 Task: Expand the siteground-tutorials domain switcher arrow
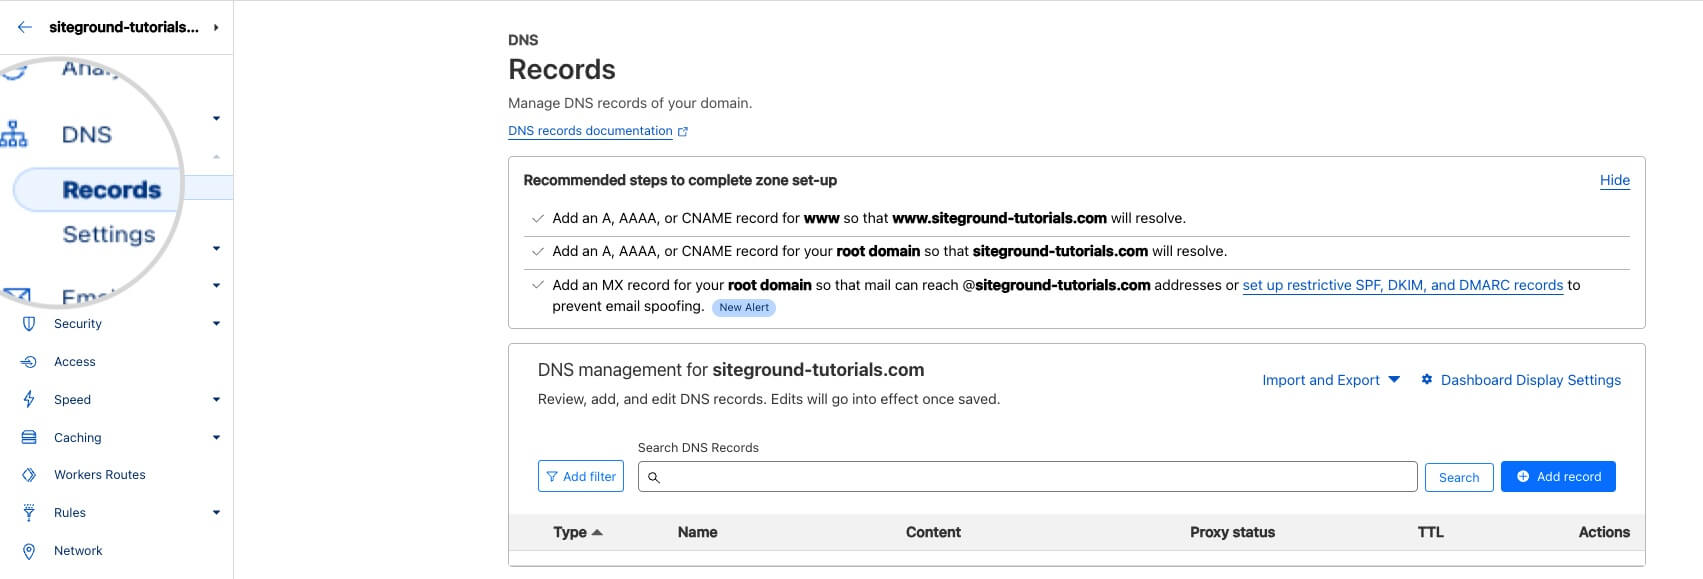point(216,27)
